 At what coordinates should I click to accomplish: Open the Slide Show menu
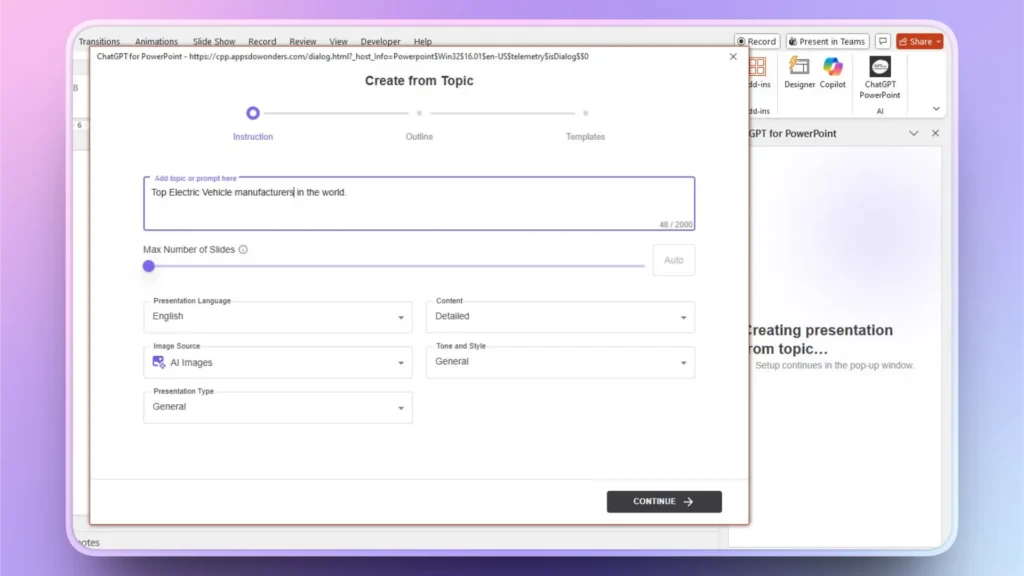[x=213, y=41]
